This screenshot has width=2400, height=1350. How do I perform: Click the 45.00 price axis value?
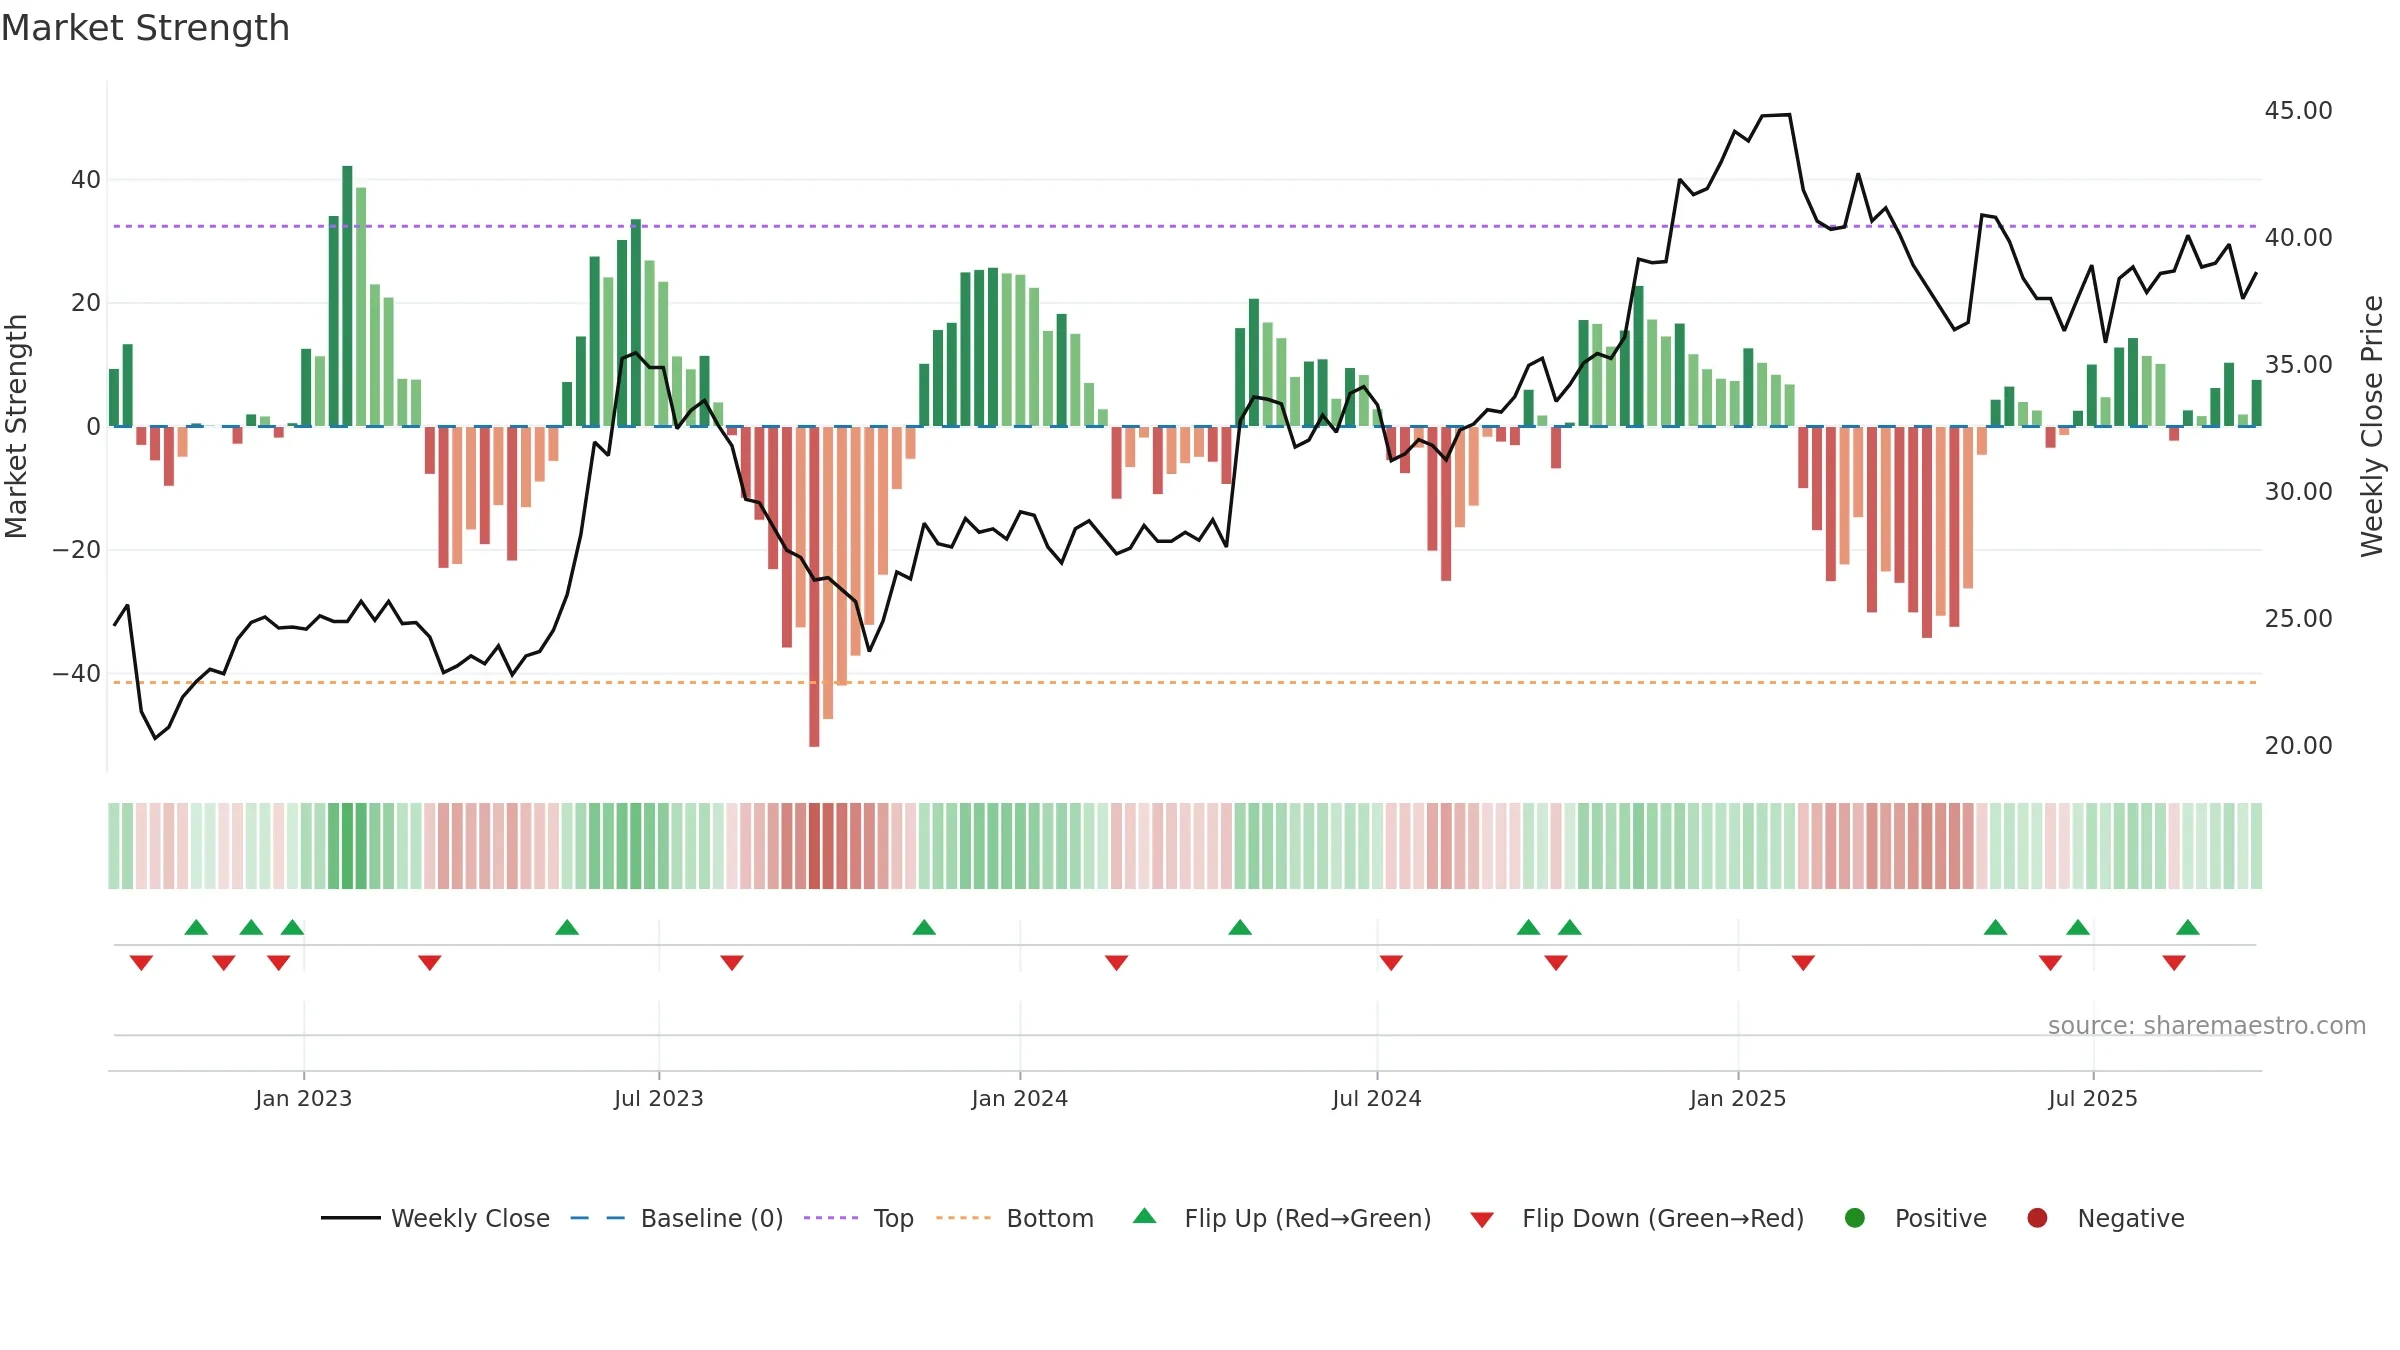2298,111
